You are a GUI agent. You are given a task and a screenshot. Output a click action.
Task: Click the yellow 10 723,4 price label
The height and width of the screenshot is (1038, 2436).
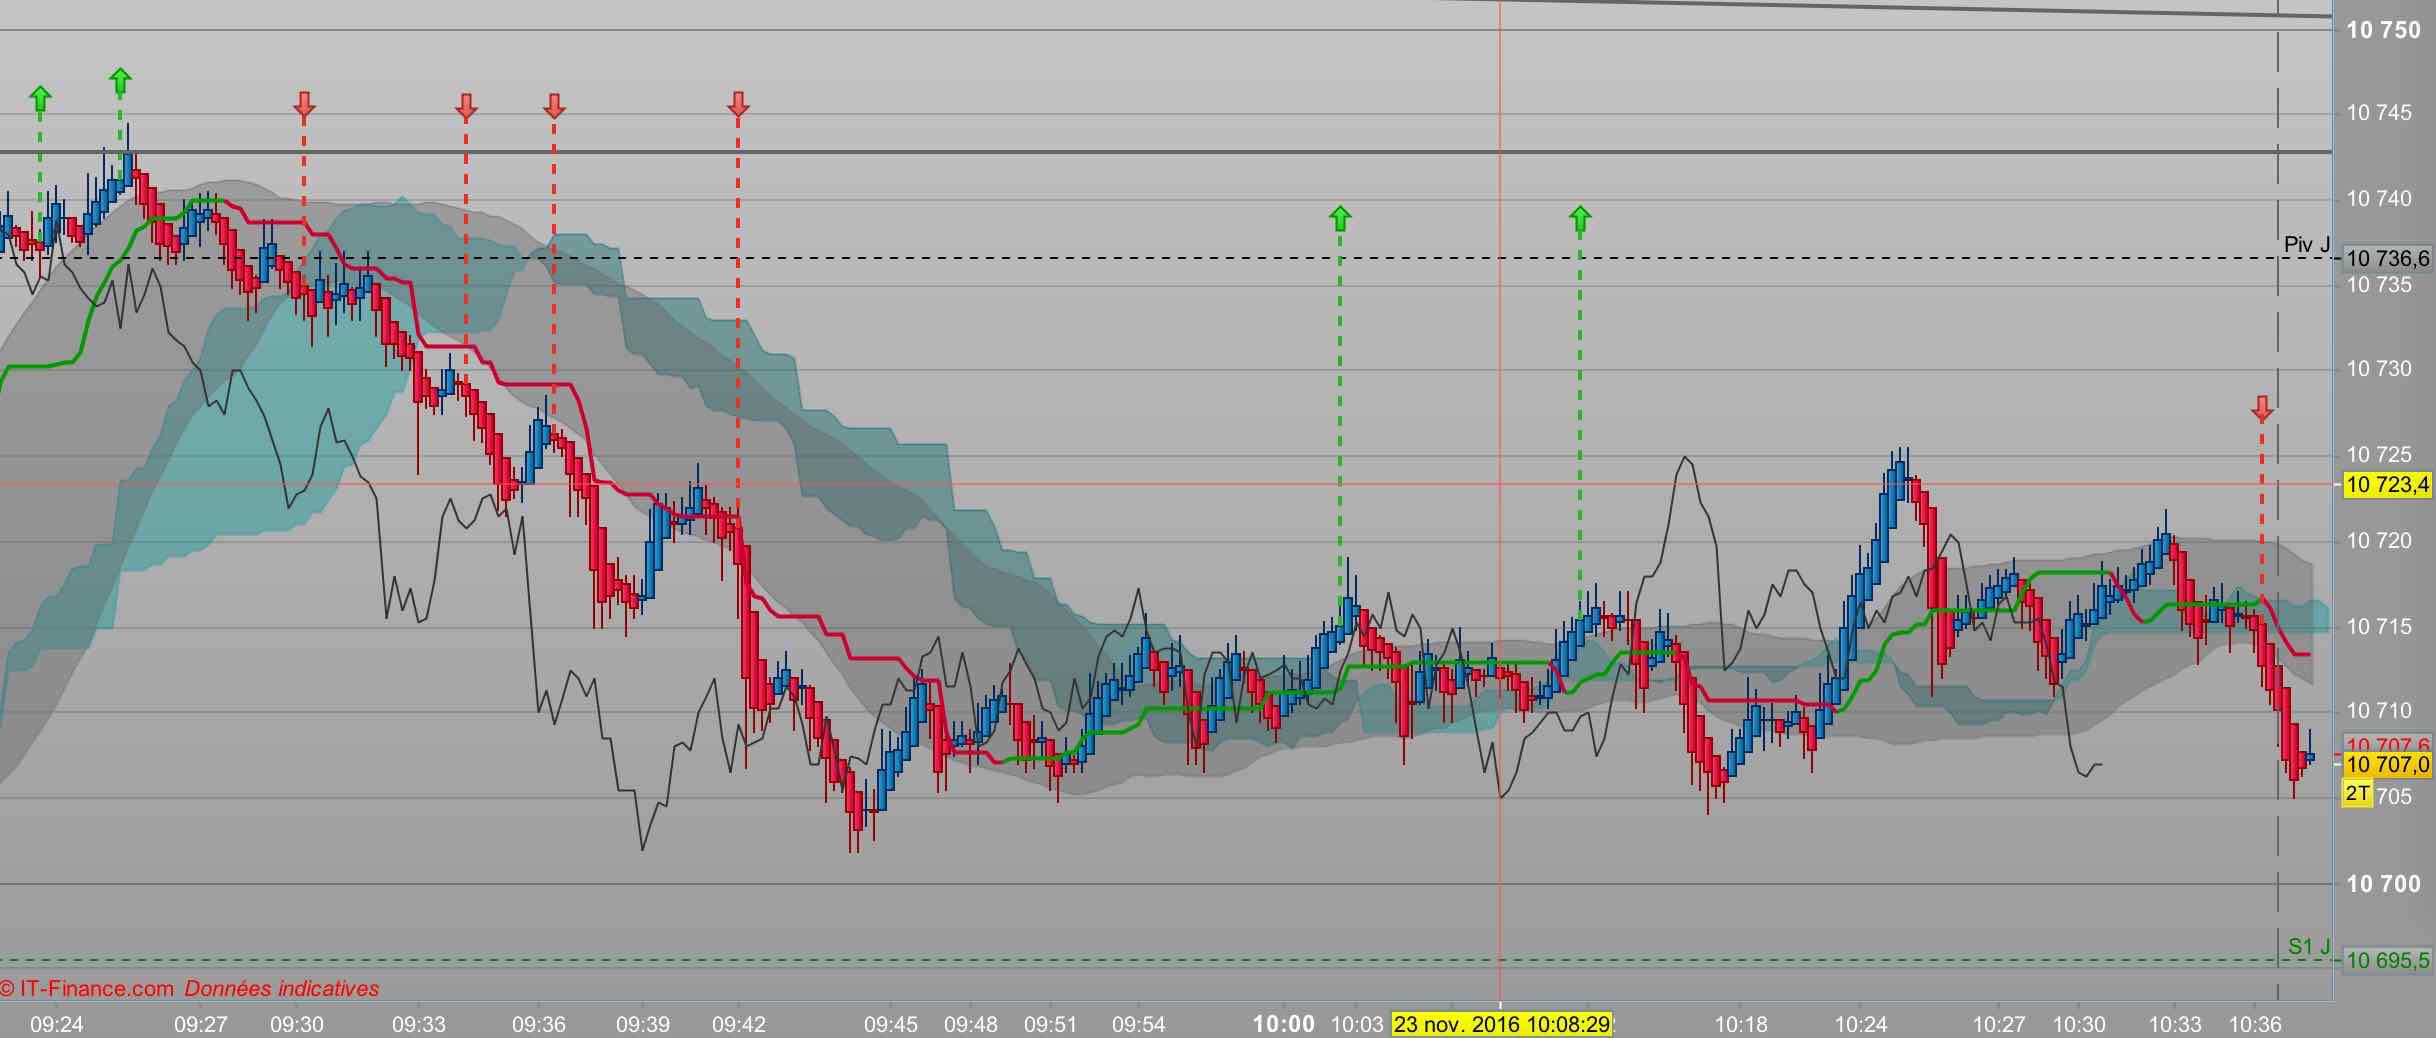[x=2387, y=485]
